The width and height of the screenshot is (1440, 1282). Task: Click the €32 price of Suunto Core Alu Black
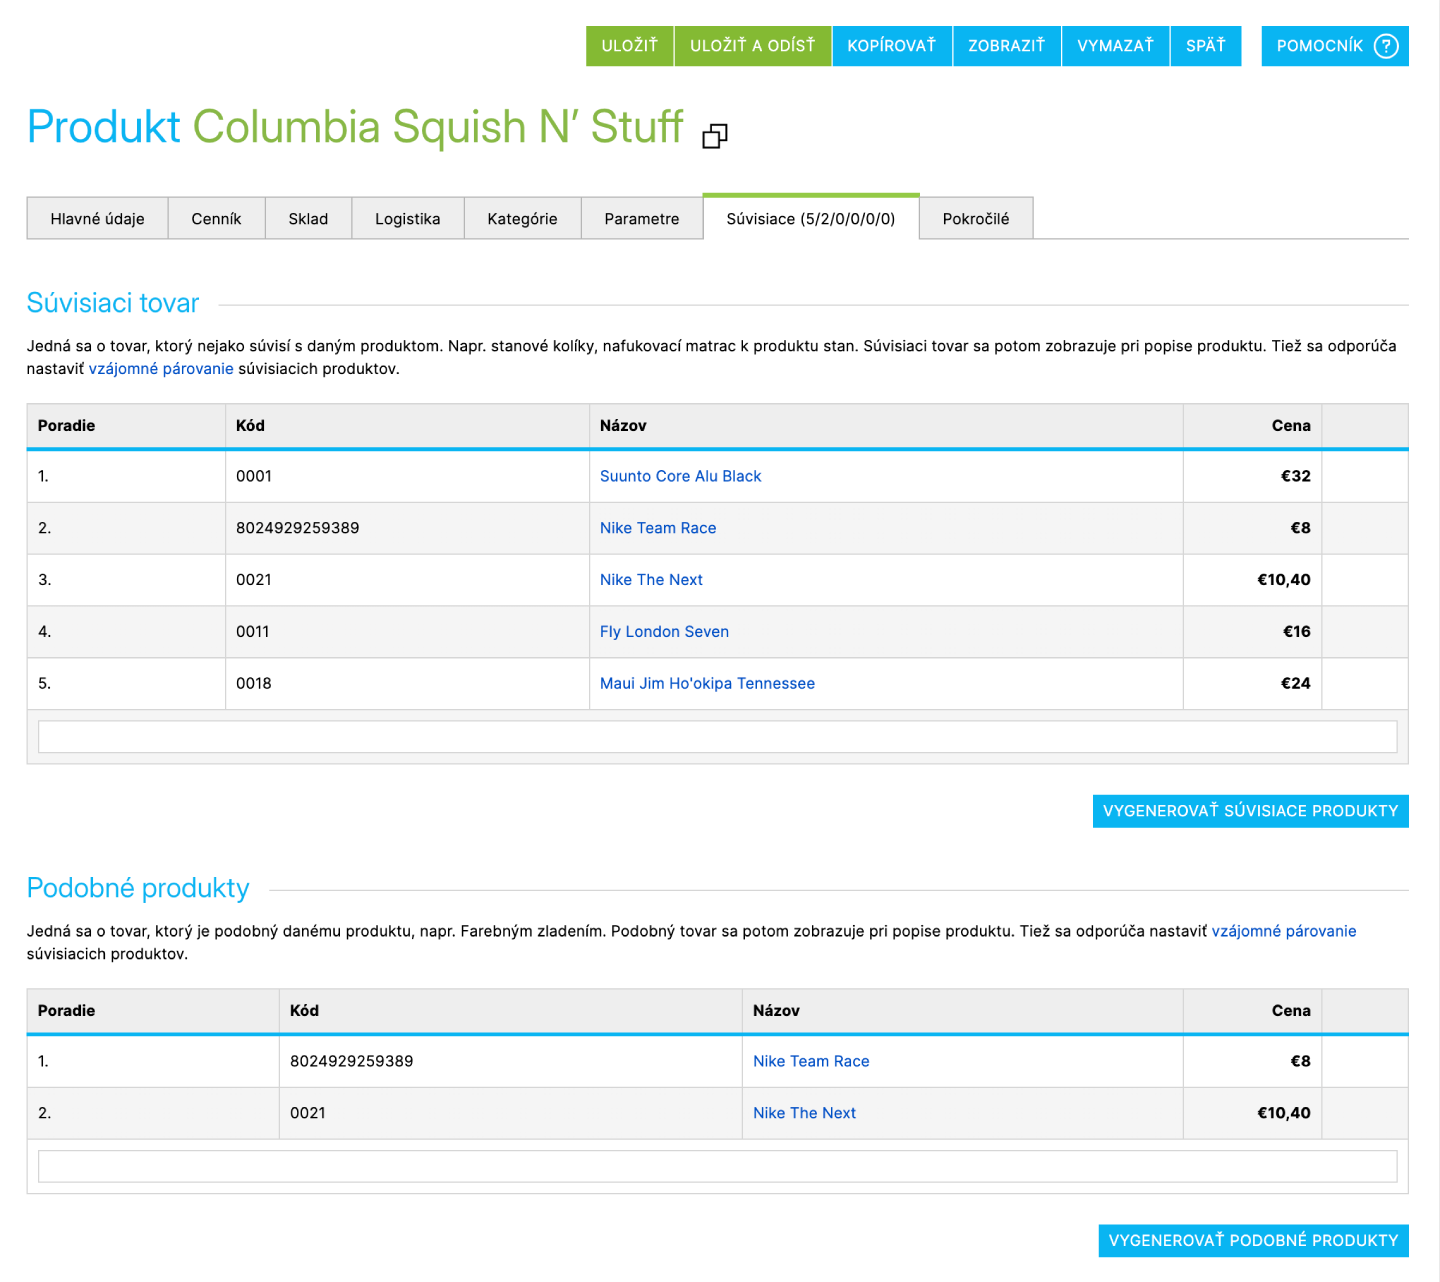[x=1296, y=476]
